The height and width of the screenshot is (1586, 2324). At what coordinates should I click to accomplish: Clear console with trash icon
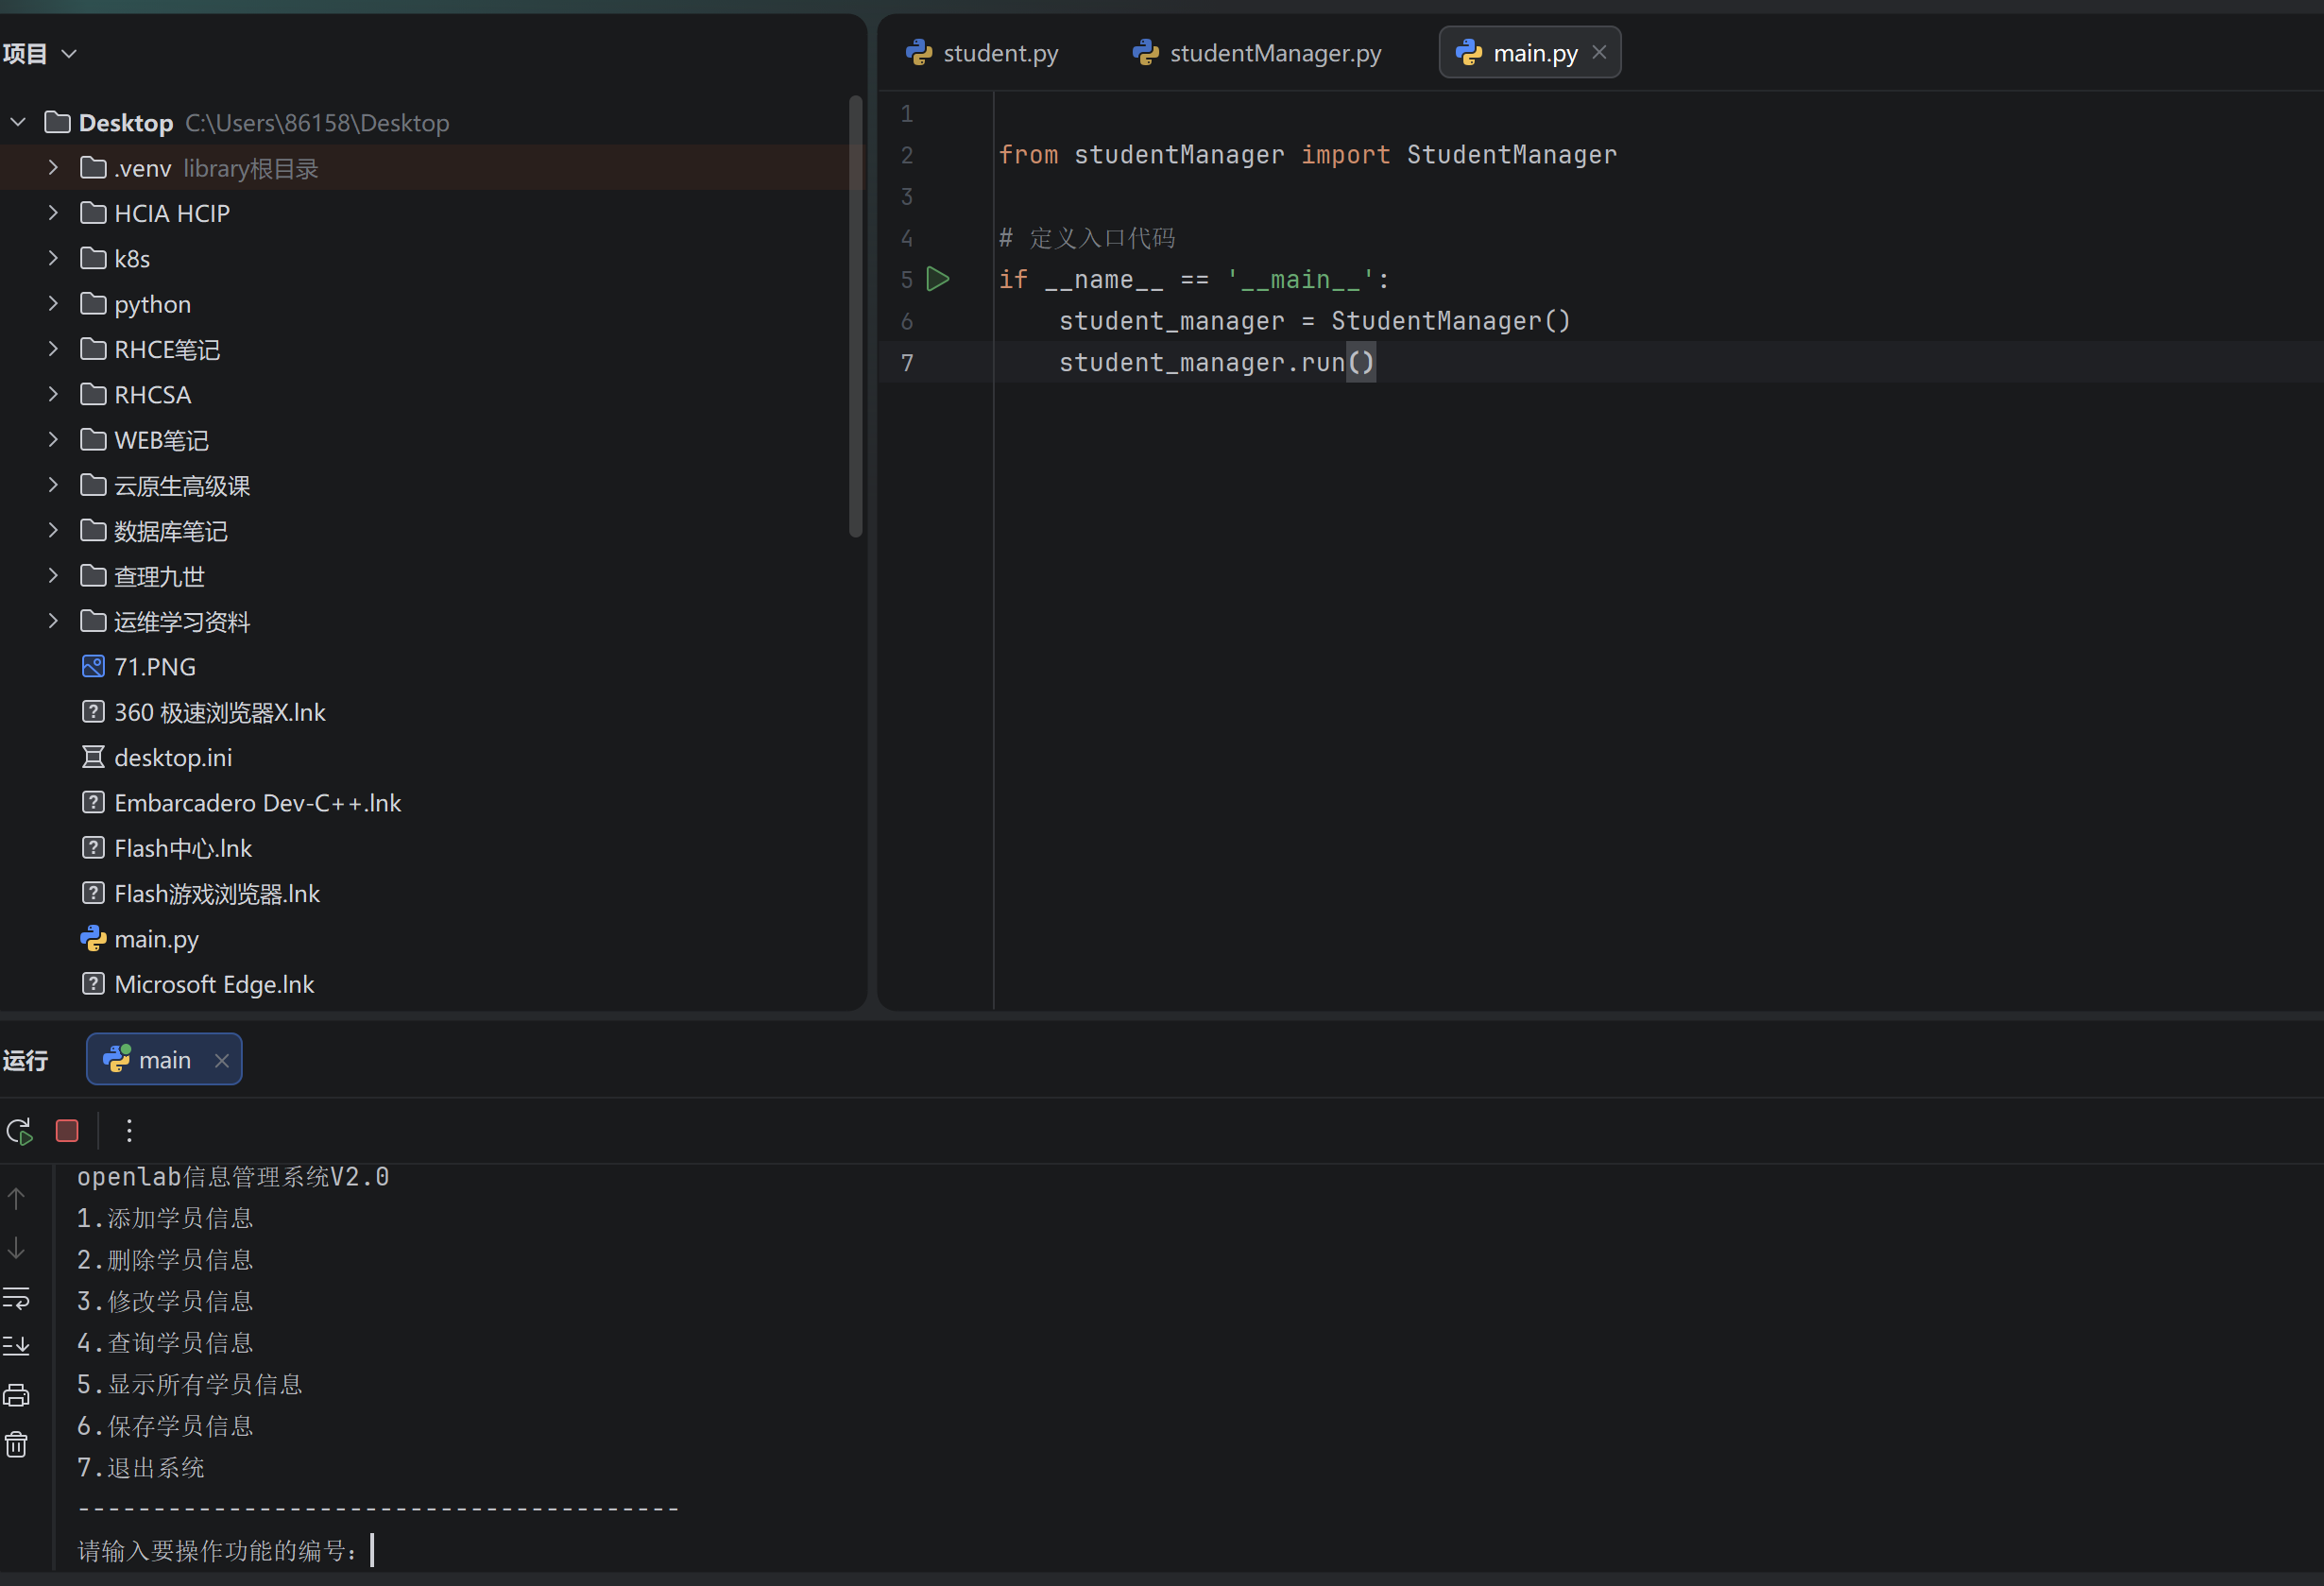(16, 1444)
